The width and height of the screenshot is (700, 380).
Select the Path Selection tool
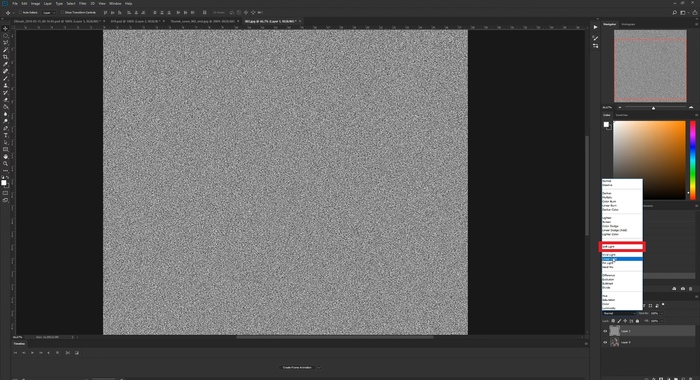[x=5, y=142]
